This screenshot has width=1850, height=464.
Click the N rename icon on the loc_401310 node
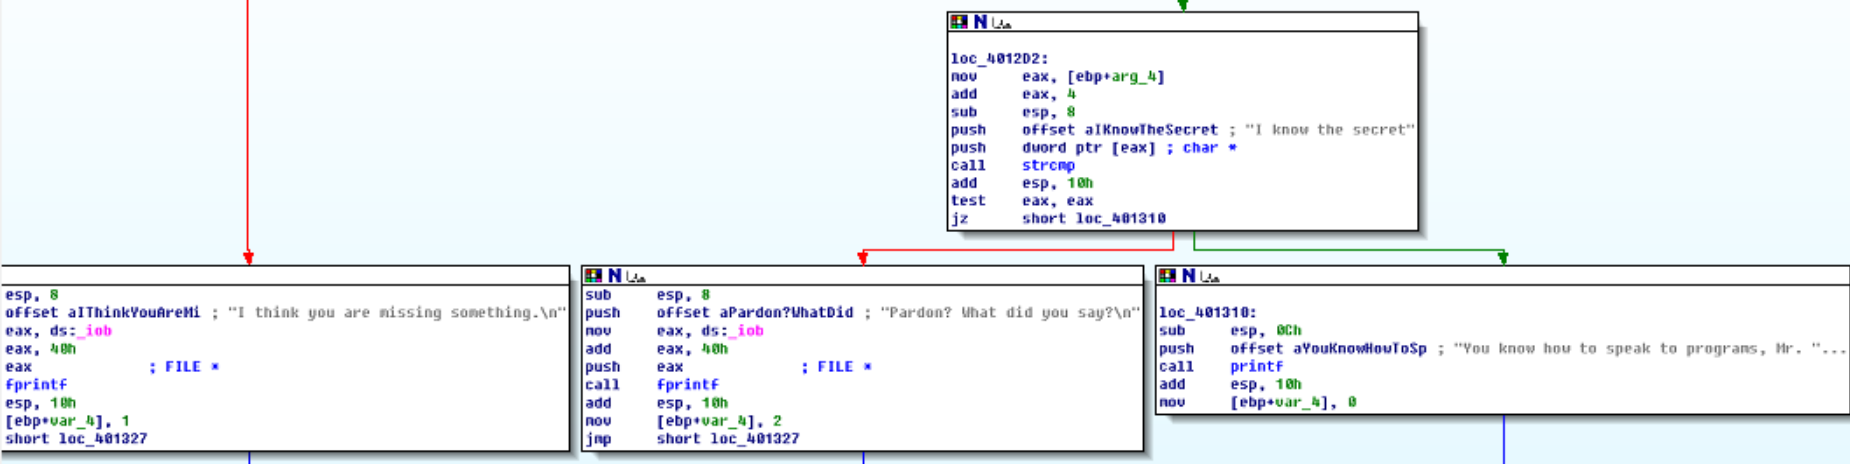1188,276
